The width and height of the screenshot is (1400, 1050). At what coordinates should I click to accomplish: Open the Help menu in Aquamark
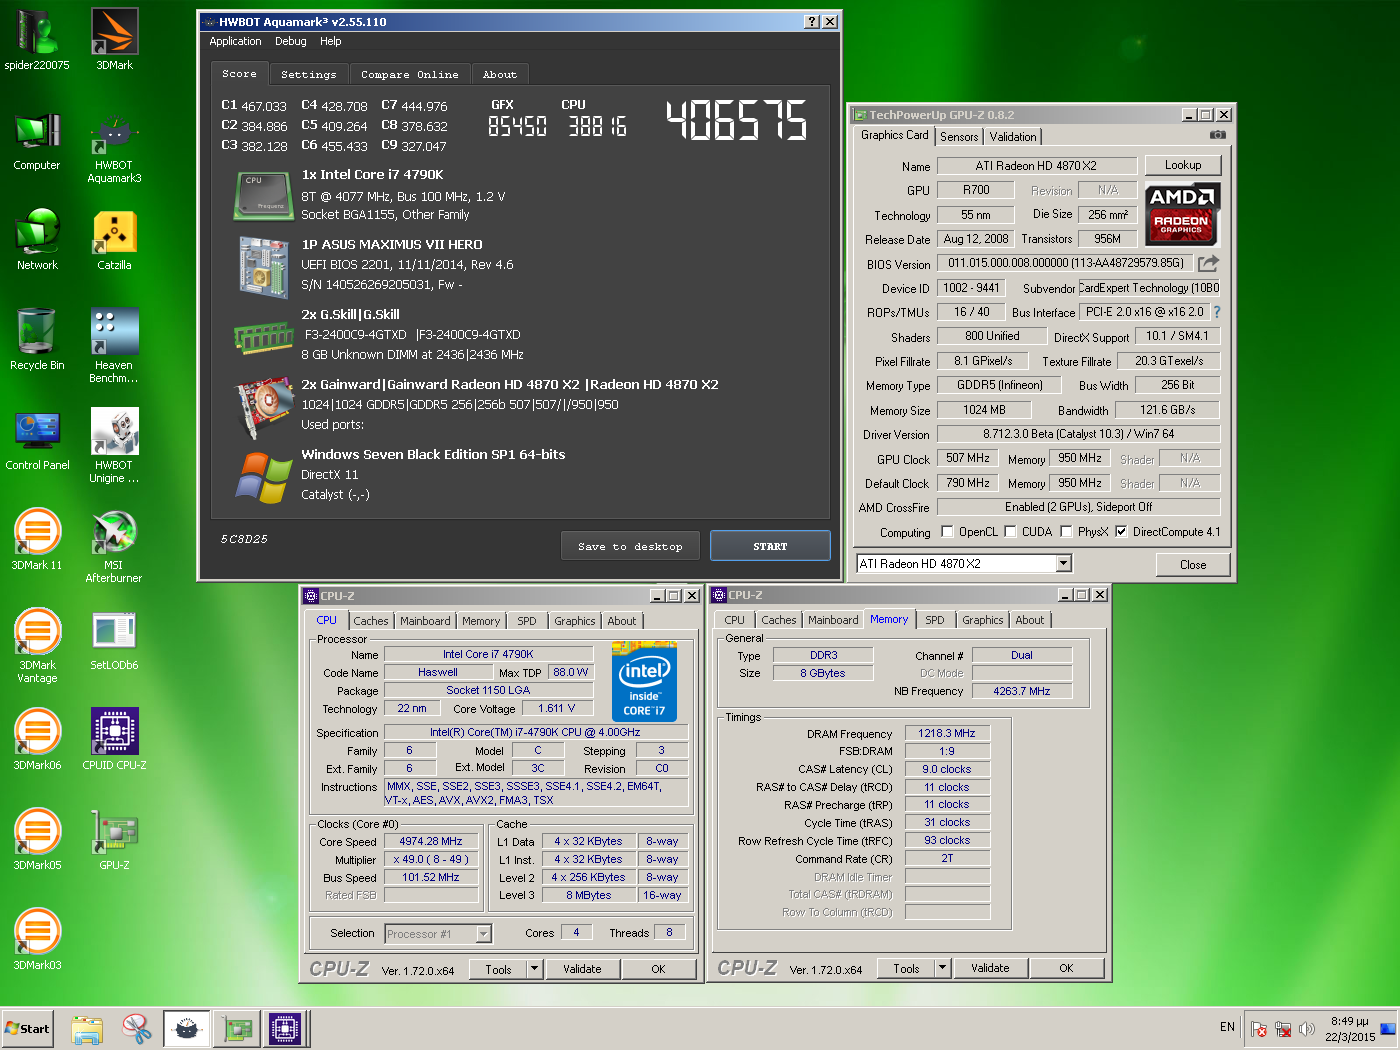331,42
